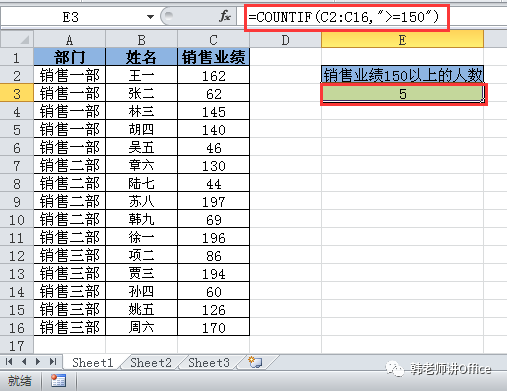
Task: Select the cell with name 张二
Action: click(x=141, y=93)
